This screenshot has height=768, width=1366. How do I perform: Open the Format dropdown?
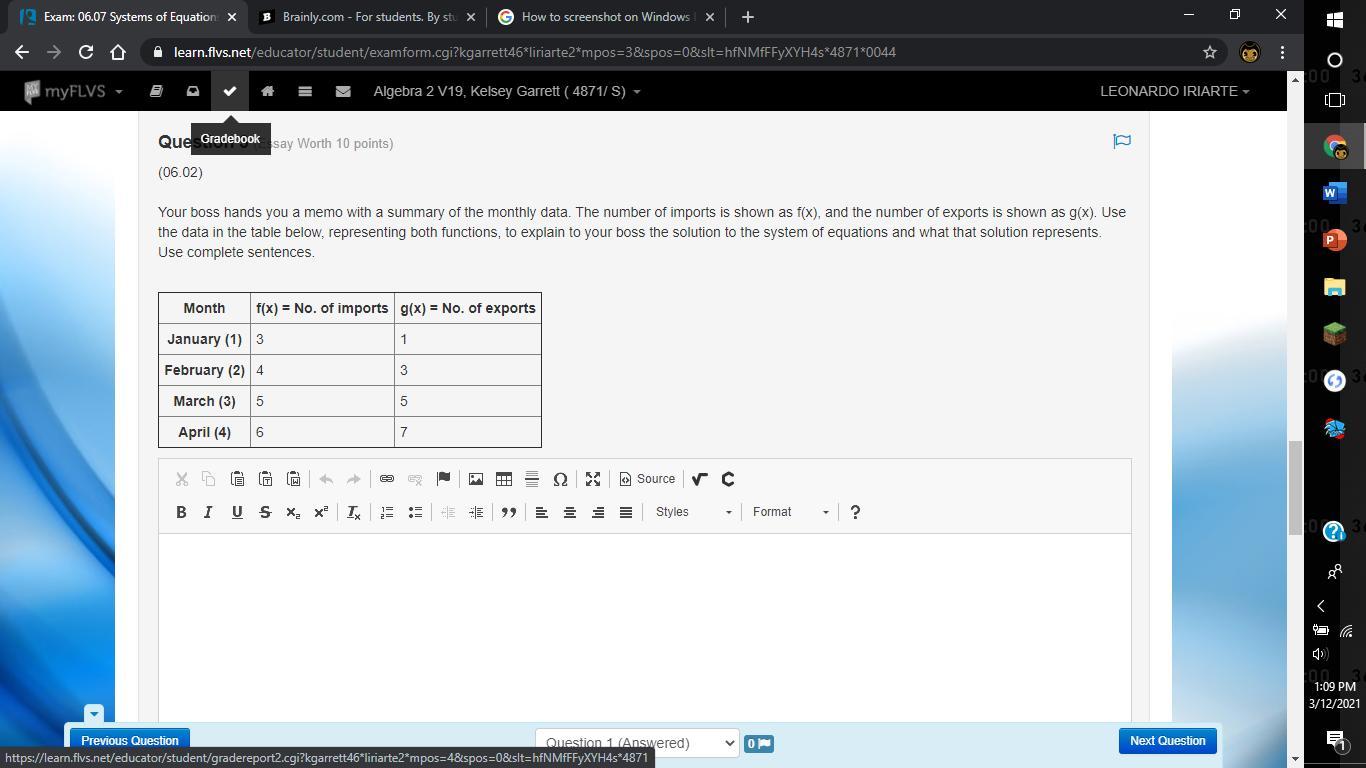(x=791, y=512)
